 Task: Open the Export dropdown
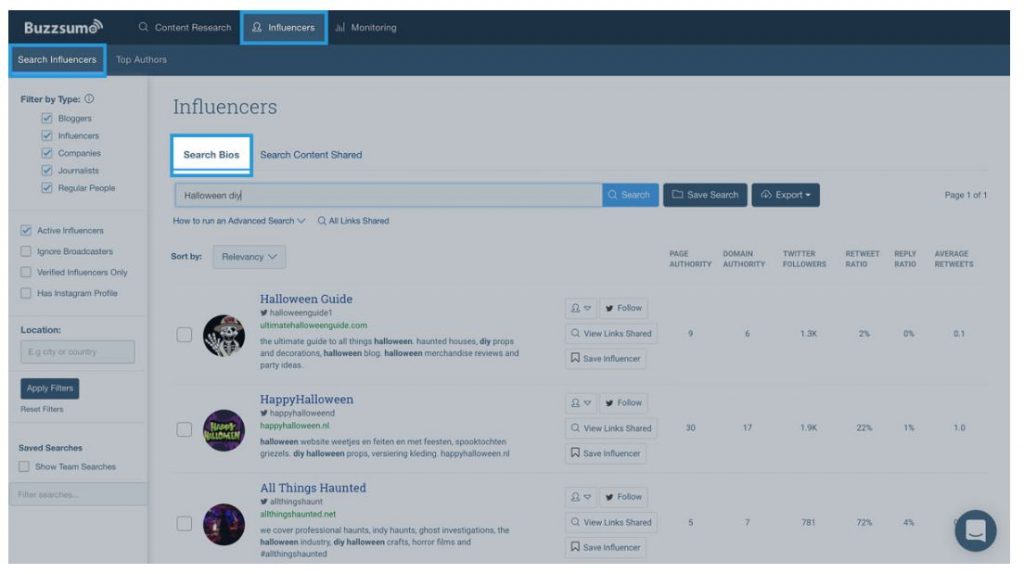click(786, 195)
